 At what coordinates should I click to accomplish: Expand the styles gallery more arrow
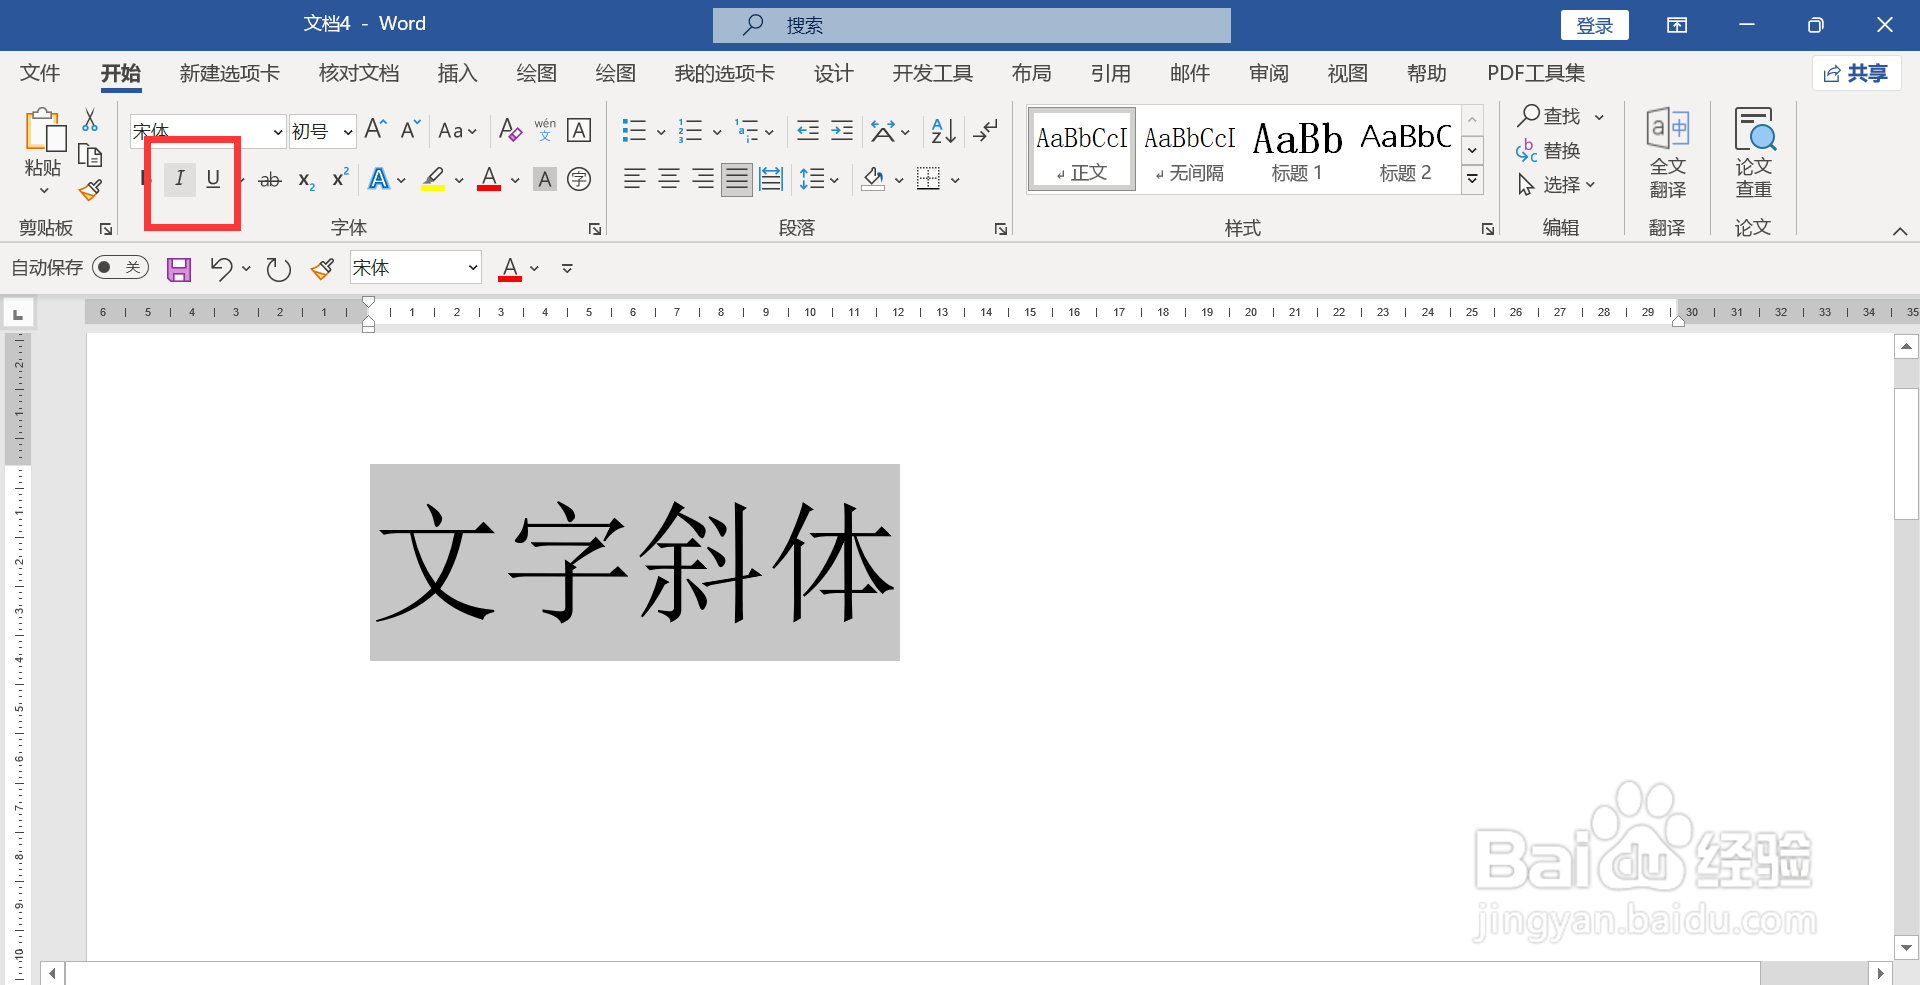(x=1472, y=180)
